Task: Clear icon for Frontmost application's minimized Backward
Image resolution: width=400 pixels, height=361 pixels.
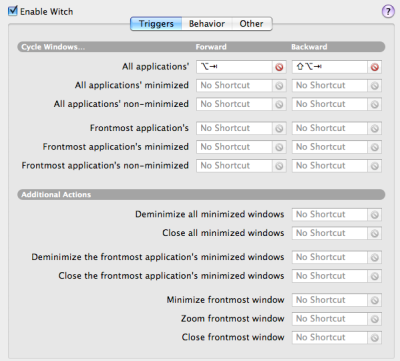Action: click(375, 147)
